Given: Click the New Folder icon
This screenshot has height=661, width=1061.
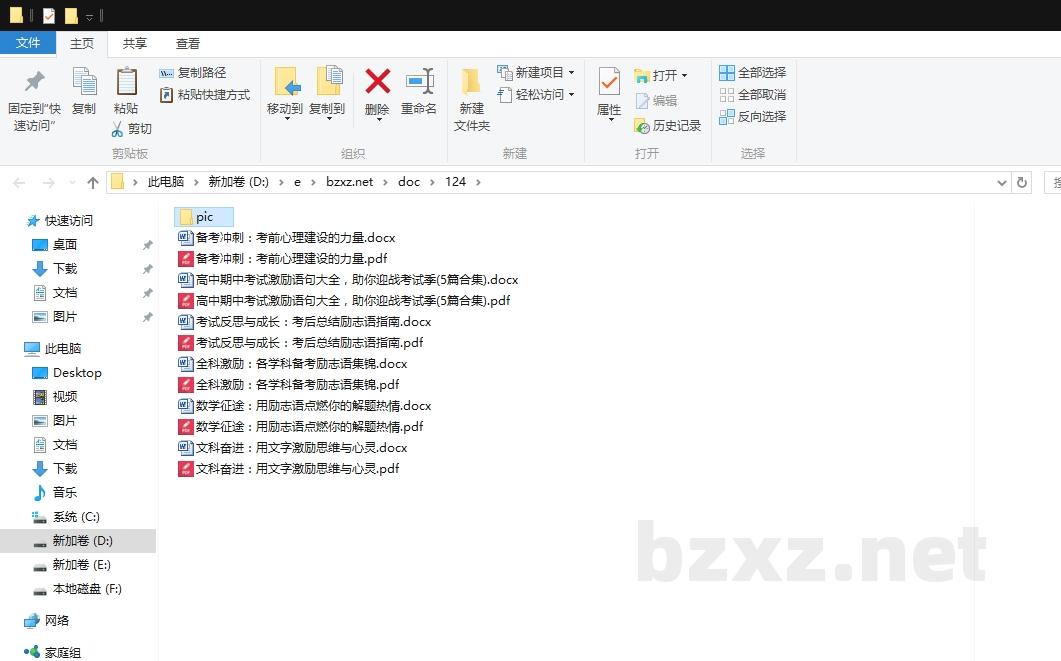Looking at the screenshot, I should point(471,82).
